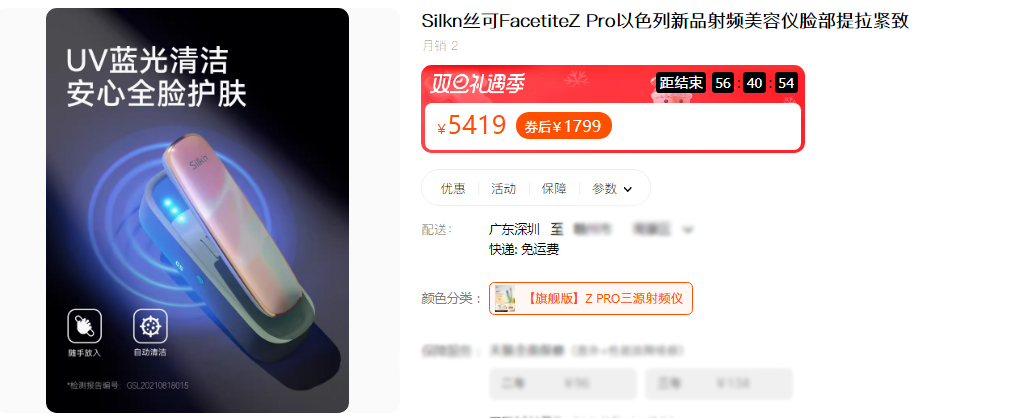Screen dimensions: 1013x418
Task: Click the 广东深圳 shipping origin text
Action: point(514,229)
